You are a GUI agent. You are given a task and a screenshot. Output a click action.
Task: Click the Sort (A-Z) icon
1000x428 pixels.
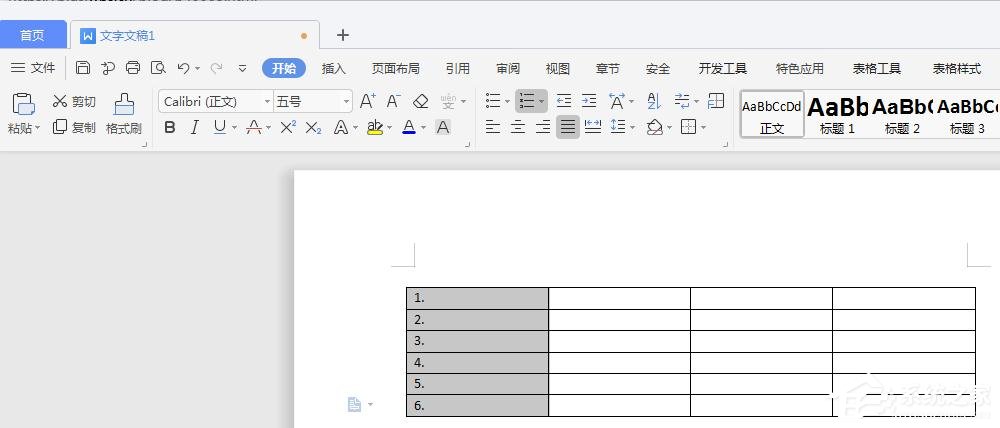(x=654, y=101)
